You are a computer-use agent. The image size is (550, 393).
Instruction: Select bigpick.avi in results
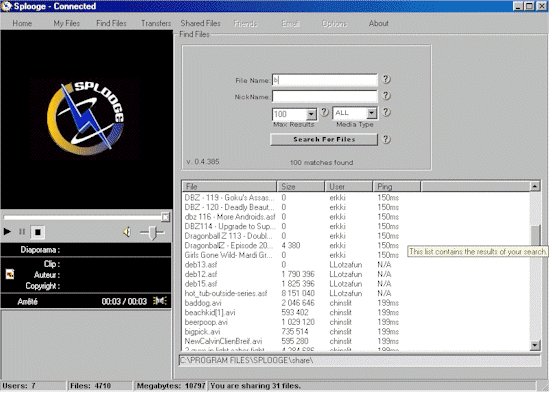202,332
